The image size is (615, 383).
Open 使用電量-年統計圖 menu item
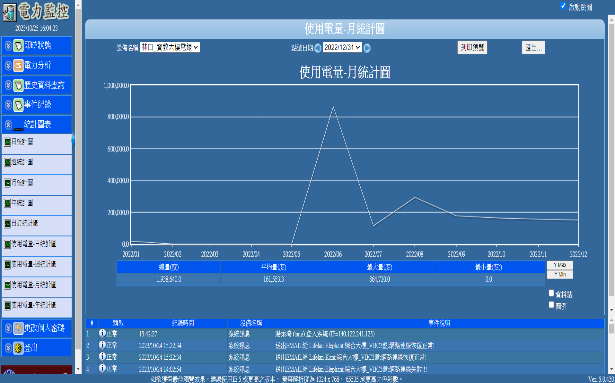[x=36, y=307]
